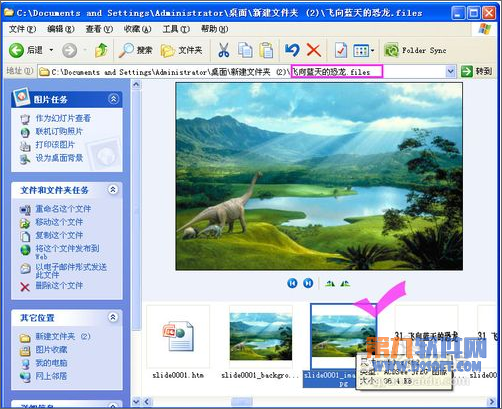Open the 文件(F) menu
502x409 pixels.
pos(22,29)
